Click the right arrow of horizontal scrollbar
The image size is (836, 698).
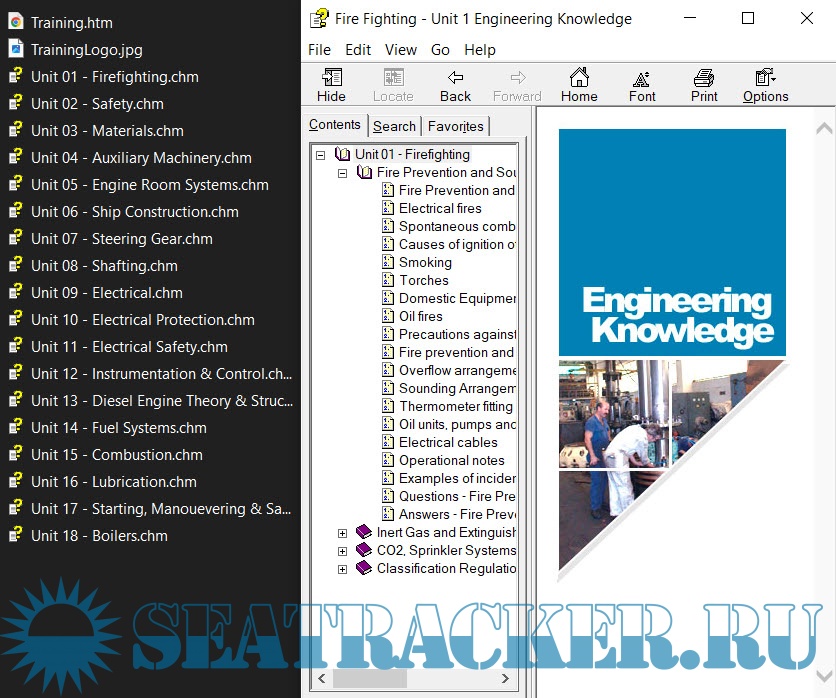(x=505, y=678)
